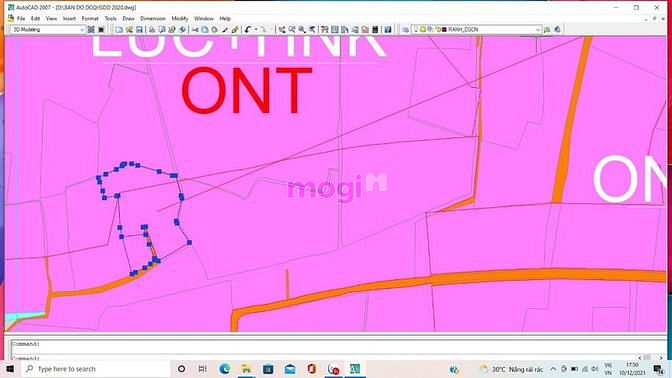The image size is (672, 378).
Task: Open the Properties palette icon
Action: (x=325, y=30)
